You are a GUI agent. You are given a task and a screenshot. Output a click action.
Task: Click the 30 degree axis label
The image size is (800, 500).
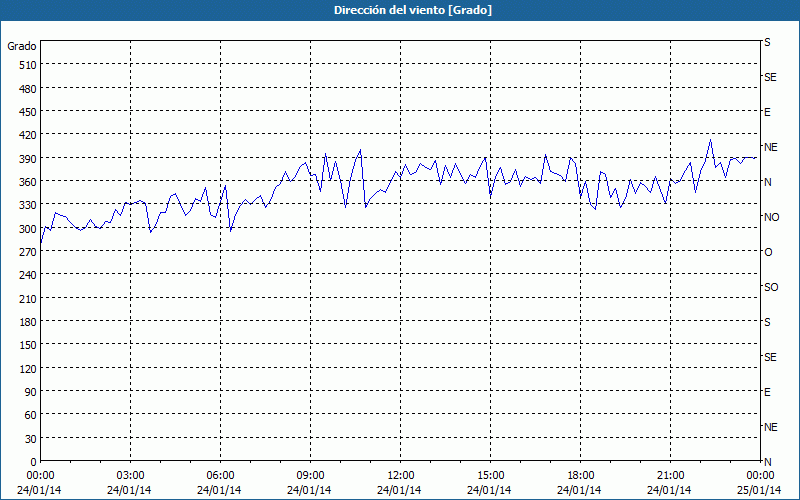point(31,439)
